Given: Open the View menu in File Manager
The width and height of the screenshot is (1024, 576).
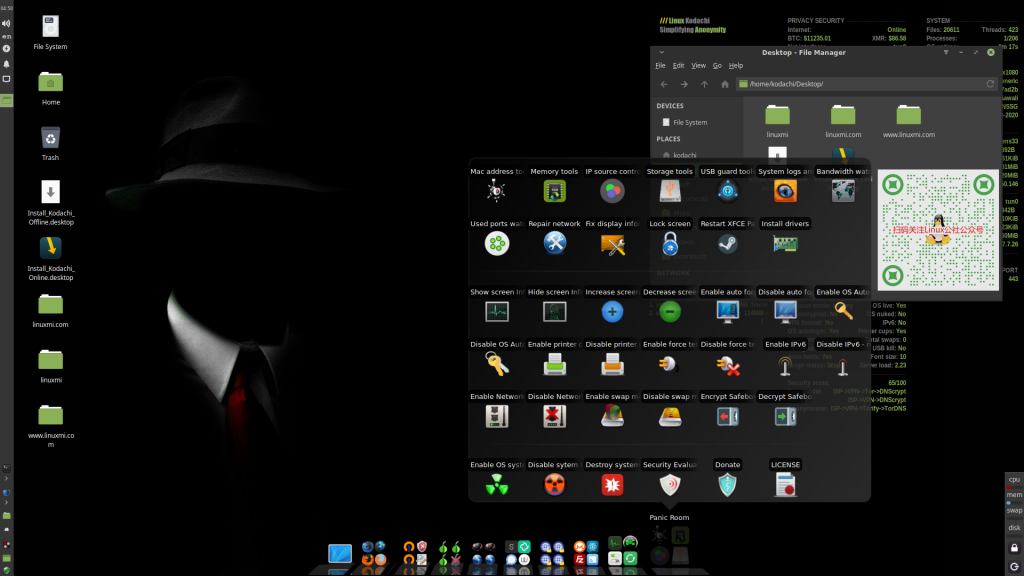Looking at the screenshot, I should [698, 65].
